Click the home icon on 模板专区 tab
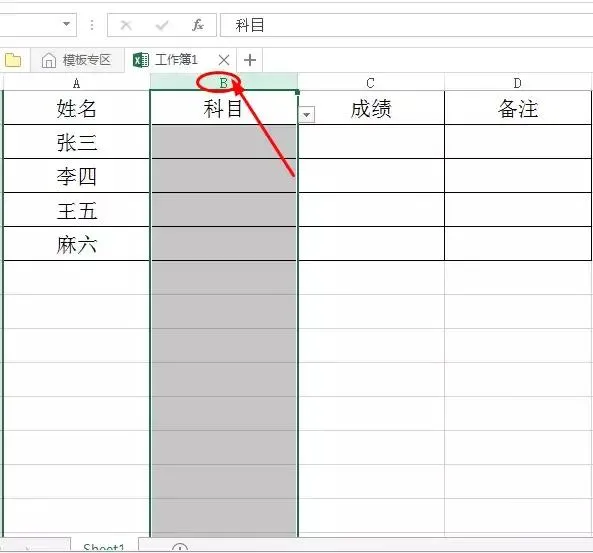 [49, 60]
